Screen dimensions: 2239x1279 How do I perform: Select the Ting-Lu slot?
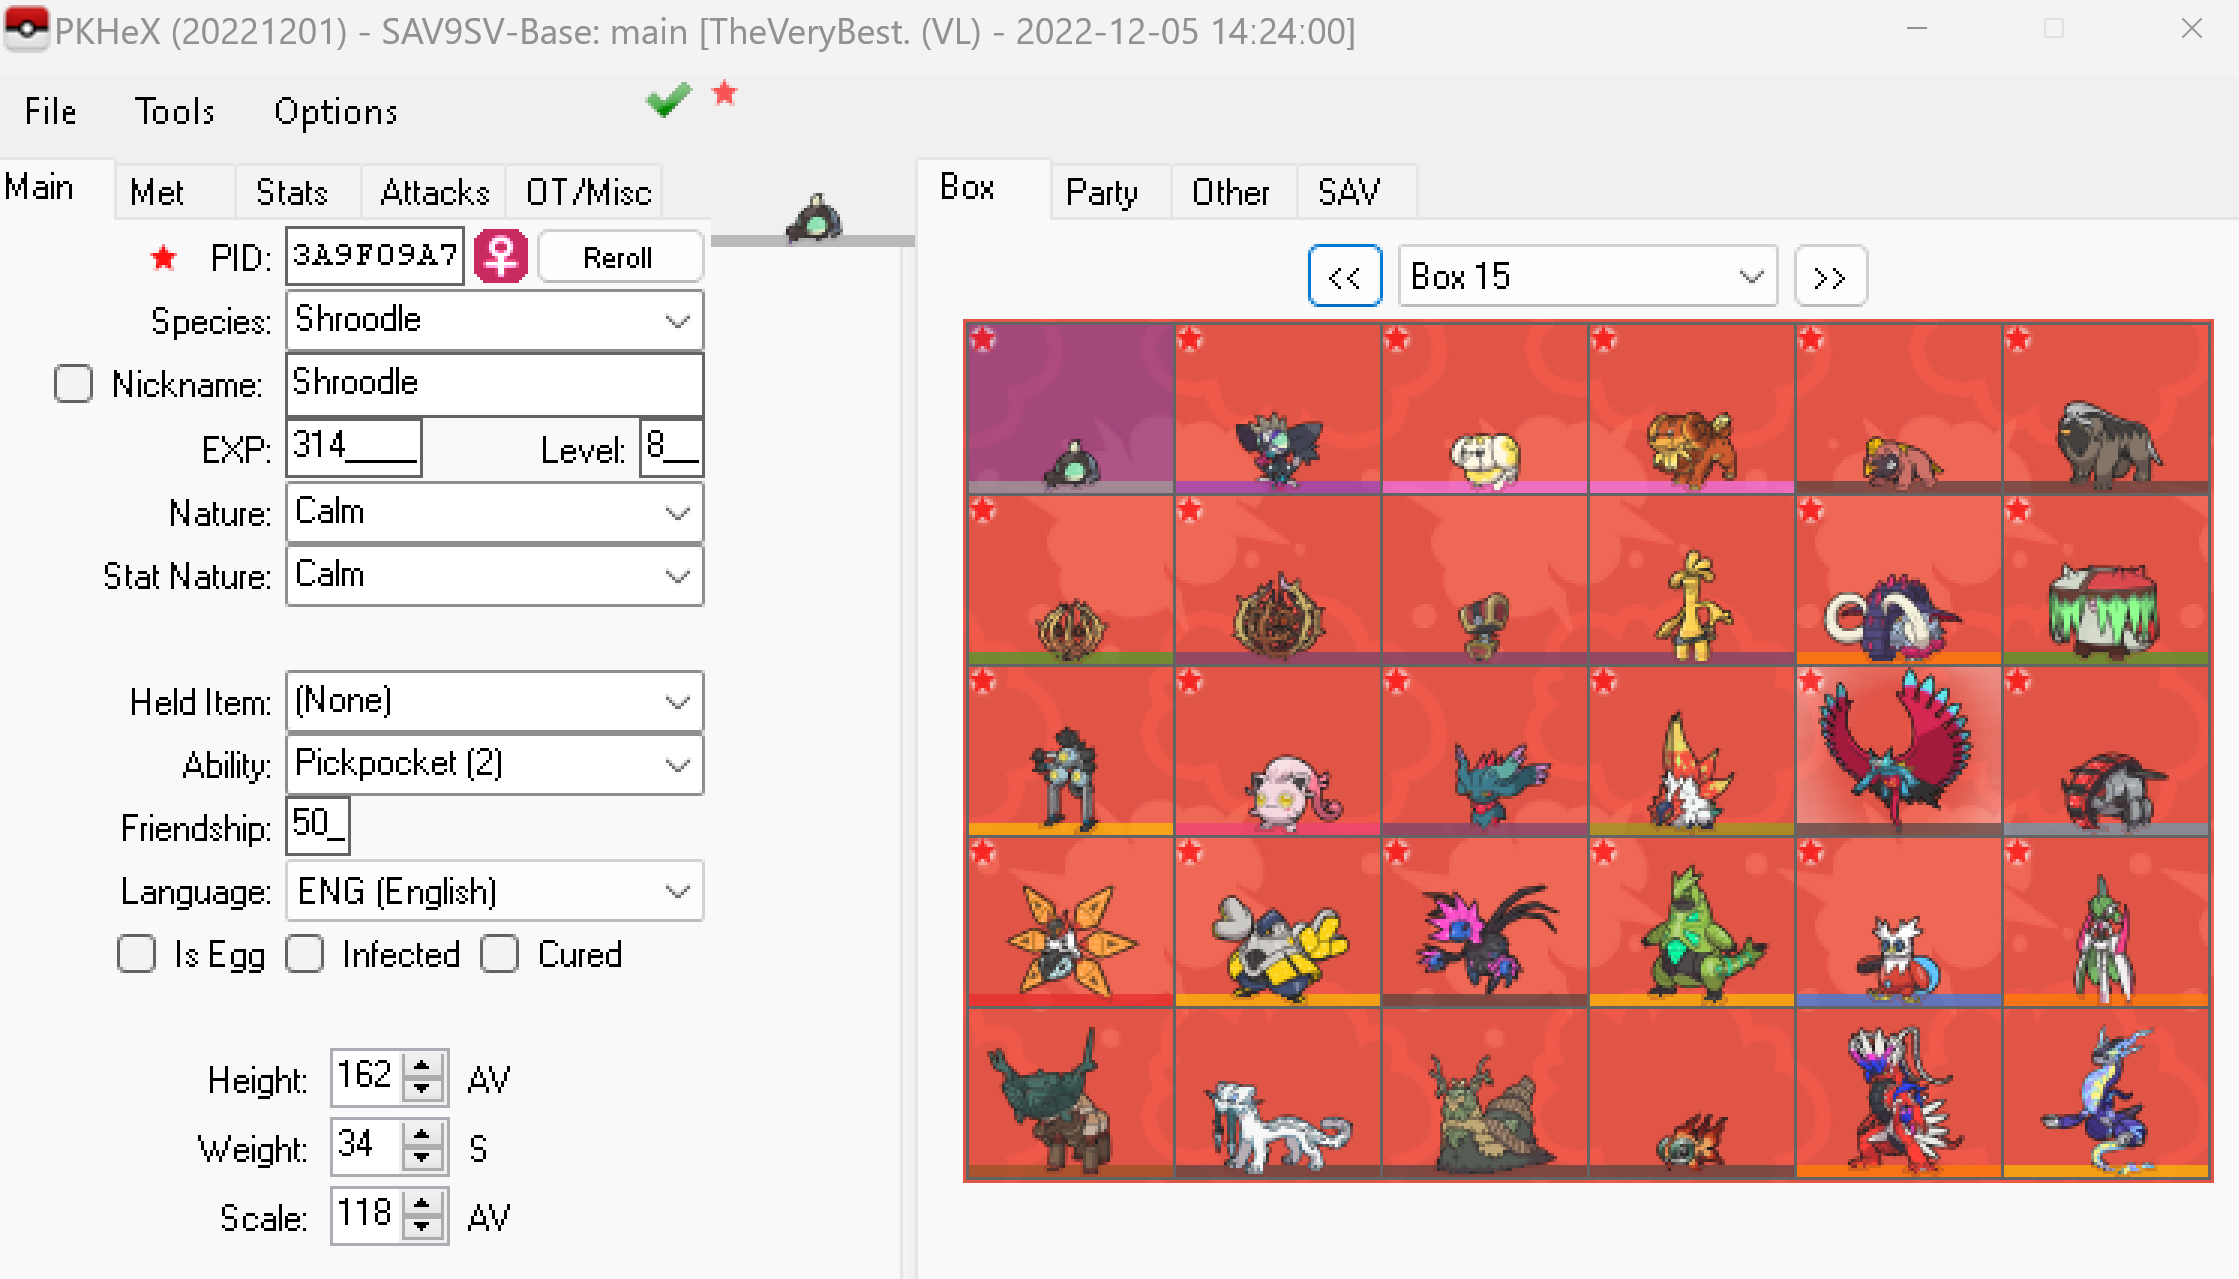[1070, 1094]
